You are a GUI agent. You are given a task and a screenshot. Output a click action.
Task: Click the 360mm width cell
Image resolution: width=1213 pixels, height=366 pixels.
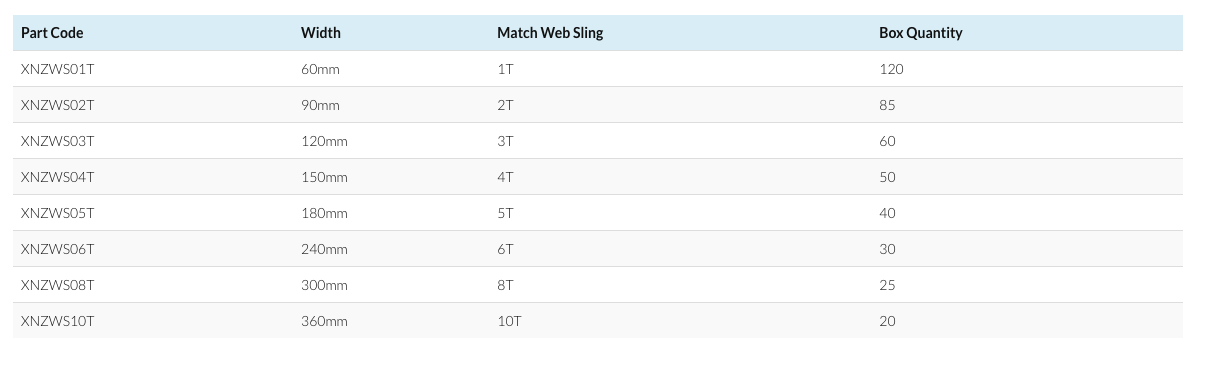tap(324, 321)
